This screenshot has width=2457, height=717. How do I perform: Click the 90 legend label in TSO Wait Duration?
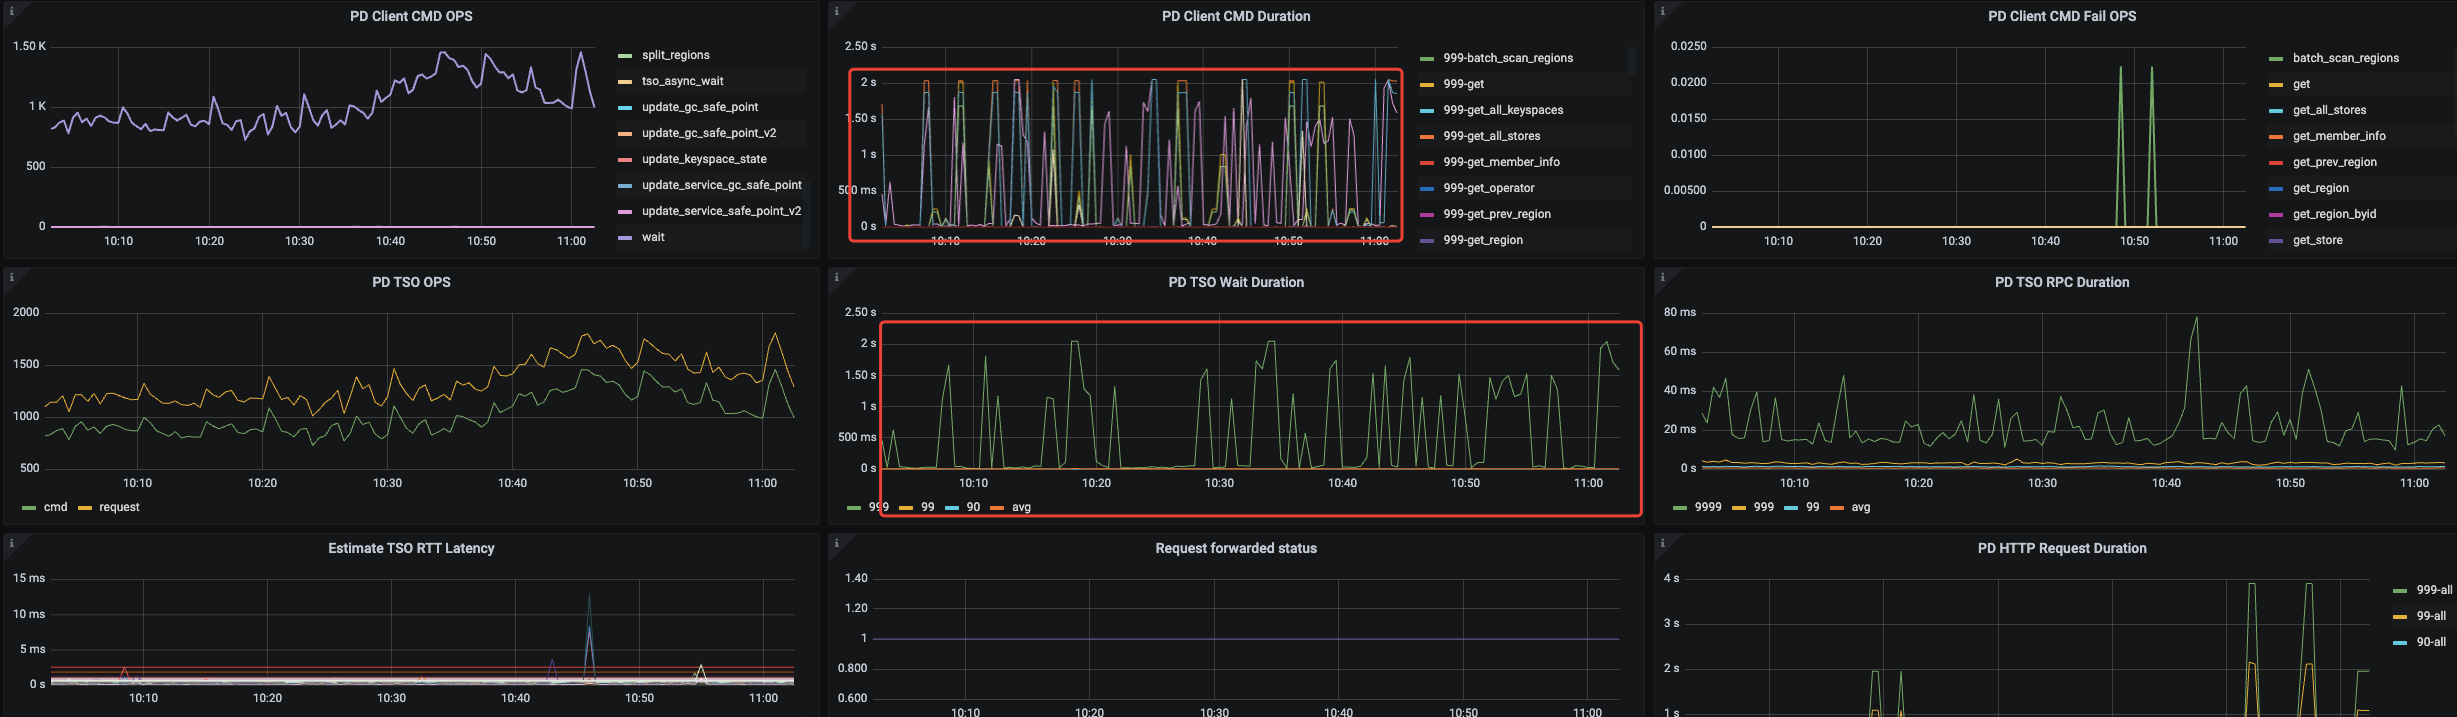point(973,507)
